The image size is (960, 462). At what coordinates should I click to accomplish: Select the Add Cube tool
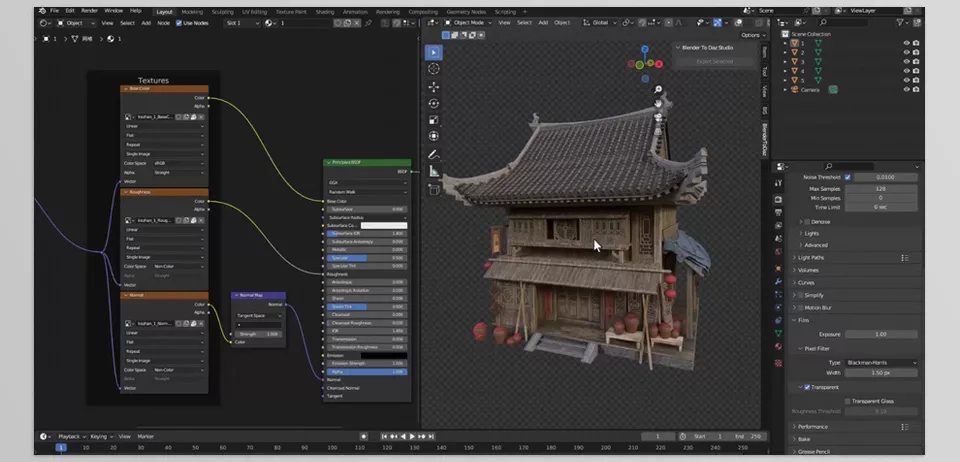(x=433, y=190)
